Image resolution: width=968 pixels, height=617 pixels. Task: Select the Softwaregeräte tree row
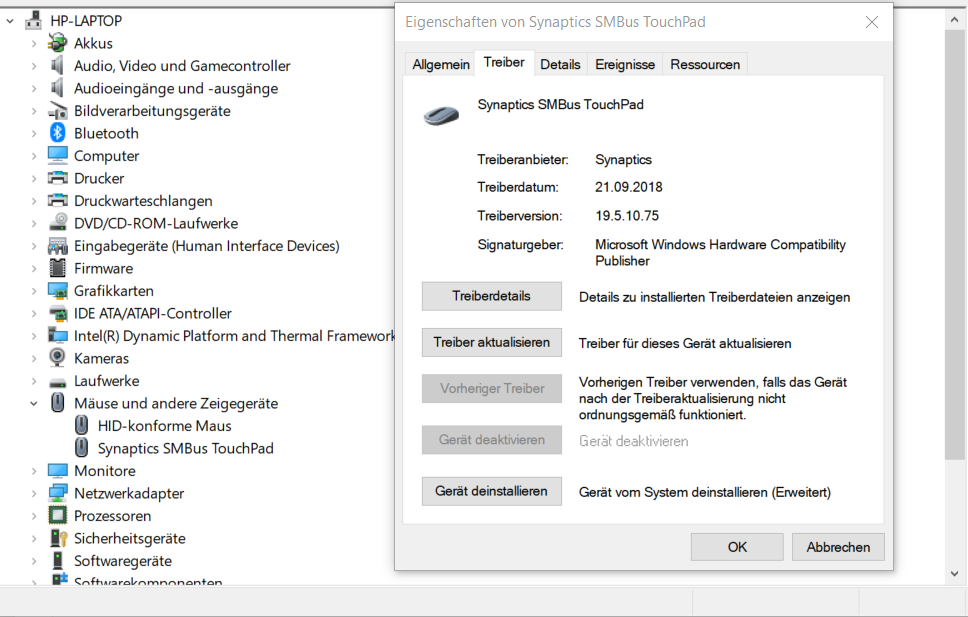[x=123, y=561]
